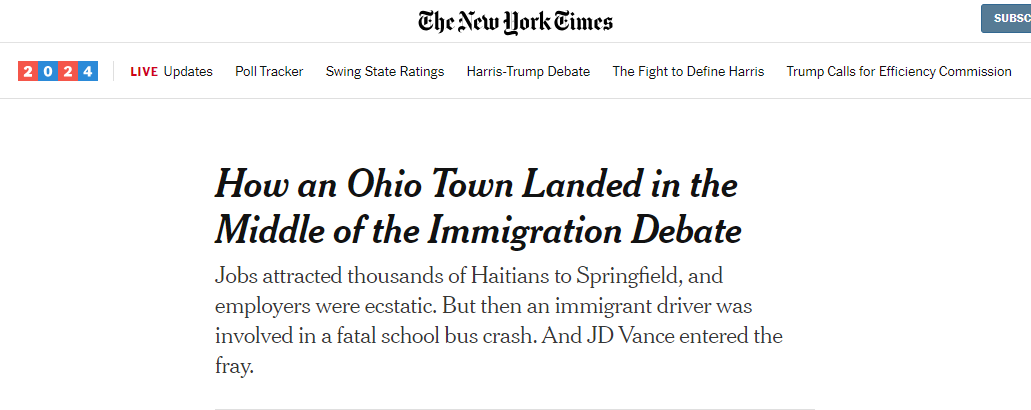Screen dimensions: 1031x410
Task: Click the red "2" tile between 0 and 4
Action: pos(68,71)
